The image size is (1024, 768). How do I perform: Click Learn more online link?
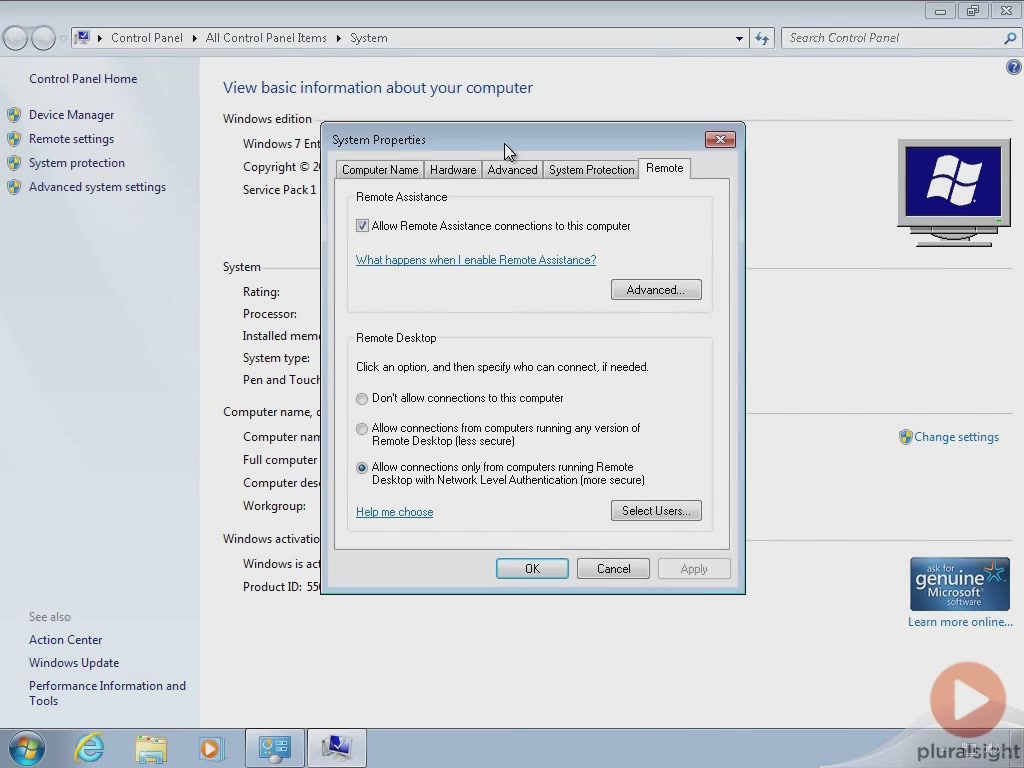(960, 622)
